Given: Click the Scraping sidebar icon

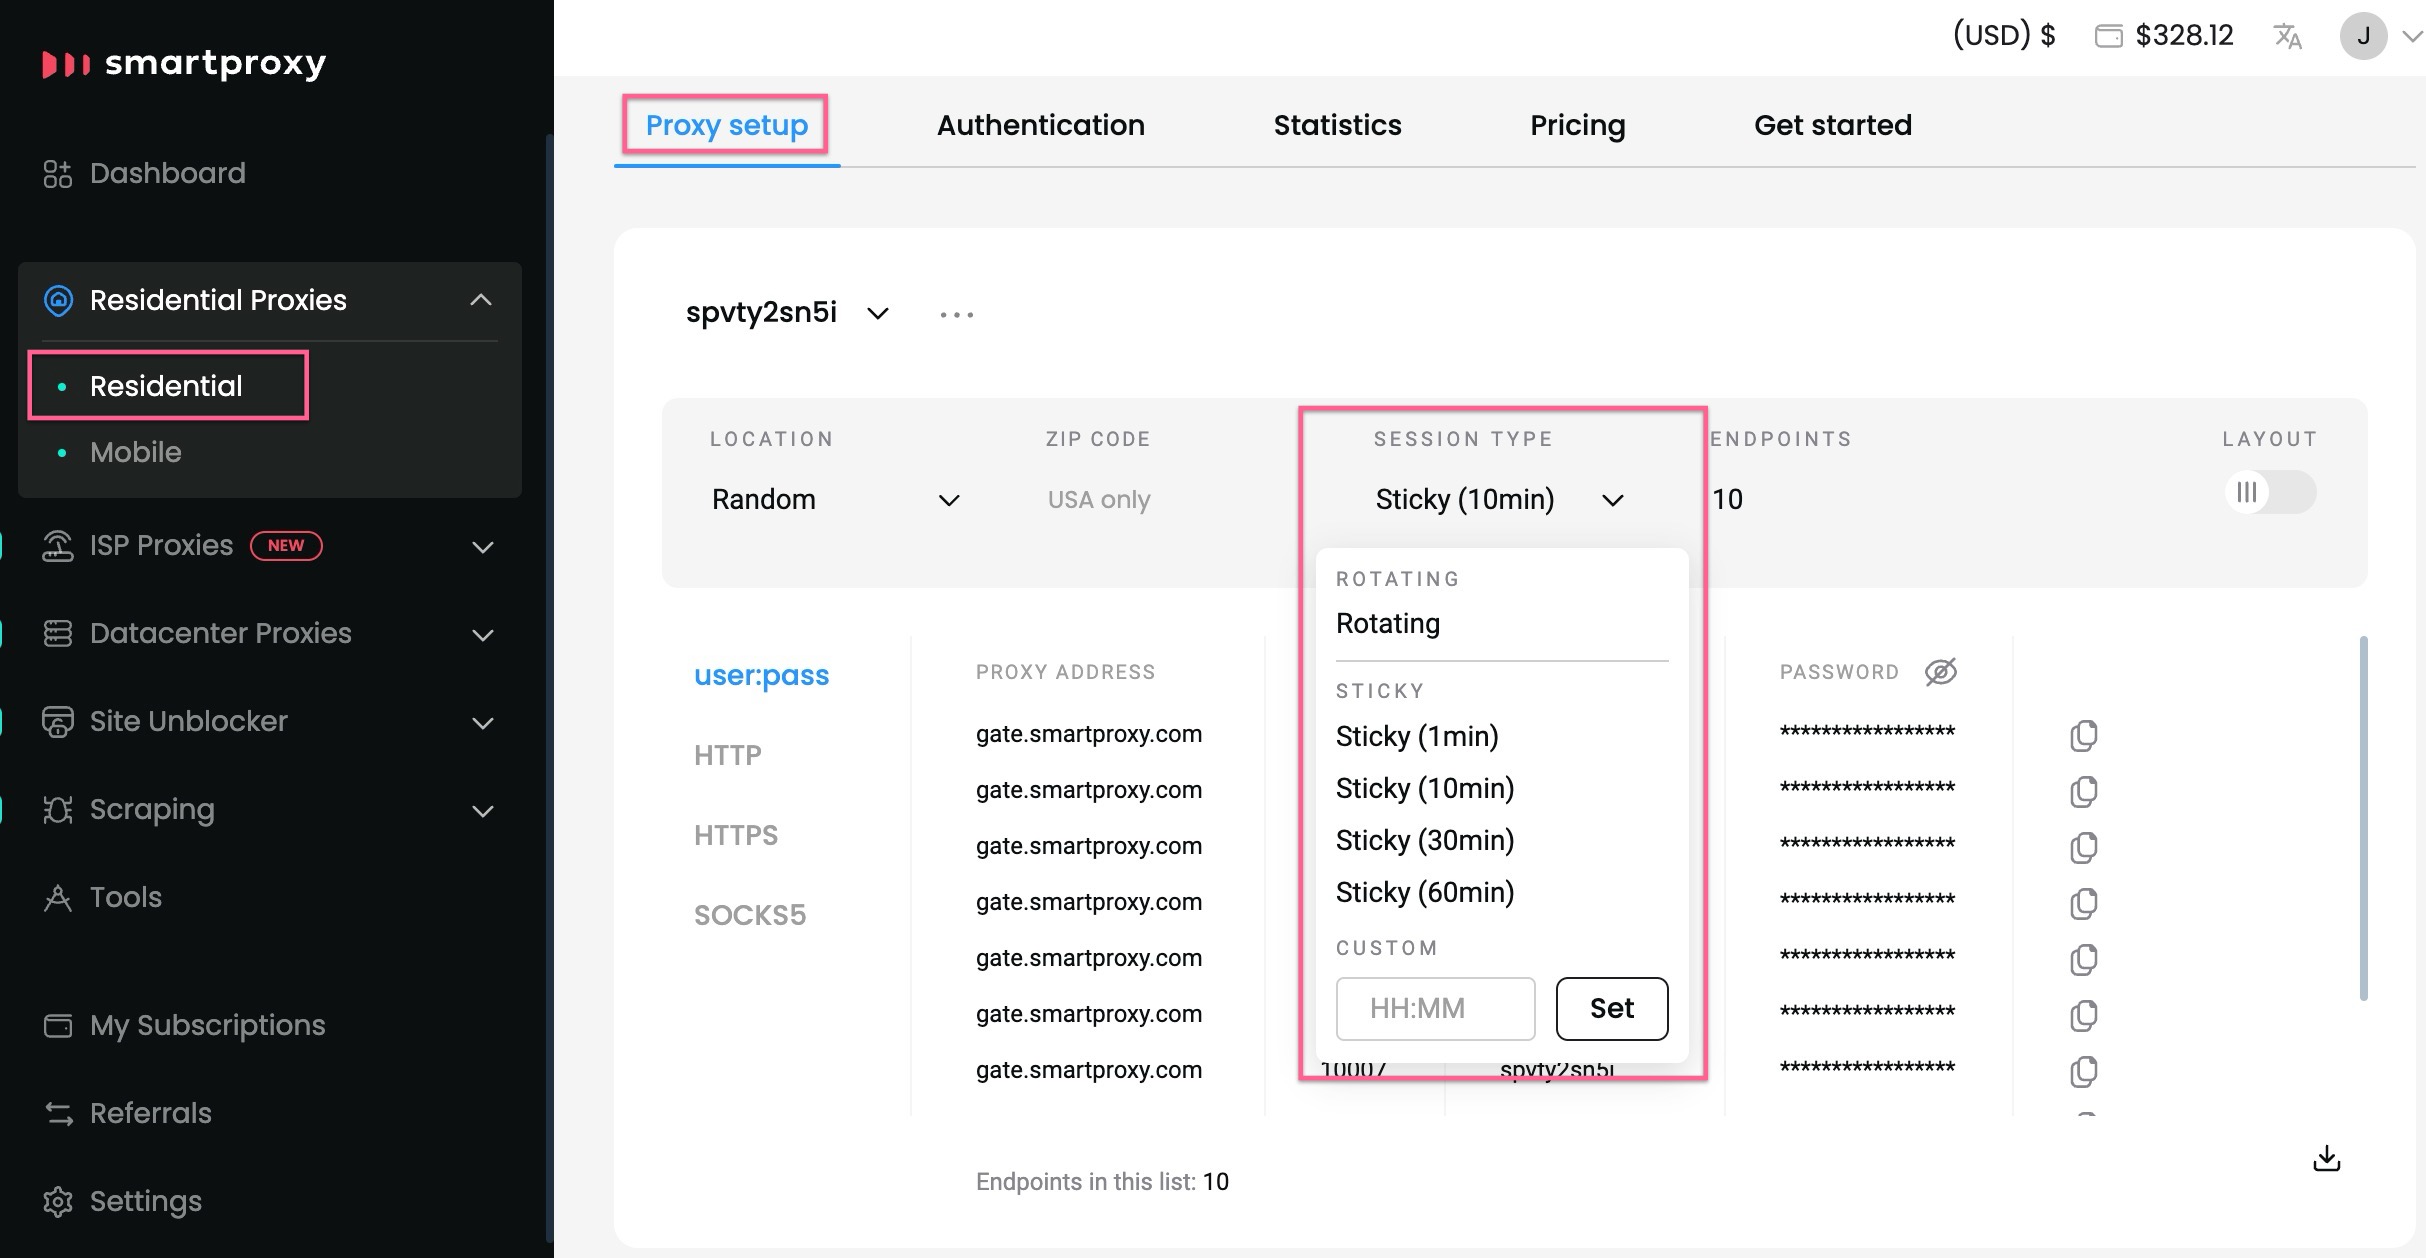Looking at the screenshot, I should [x=56, y=809].
